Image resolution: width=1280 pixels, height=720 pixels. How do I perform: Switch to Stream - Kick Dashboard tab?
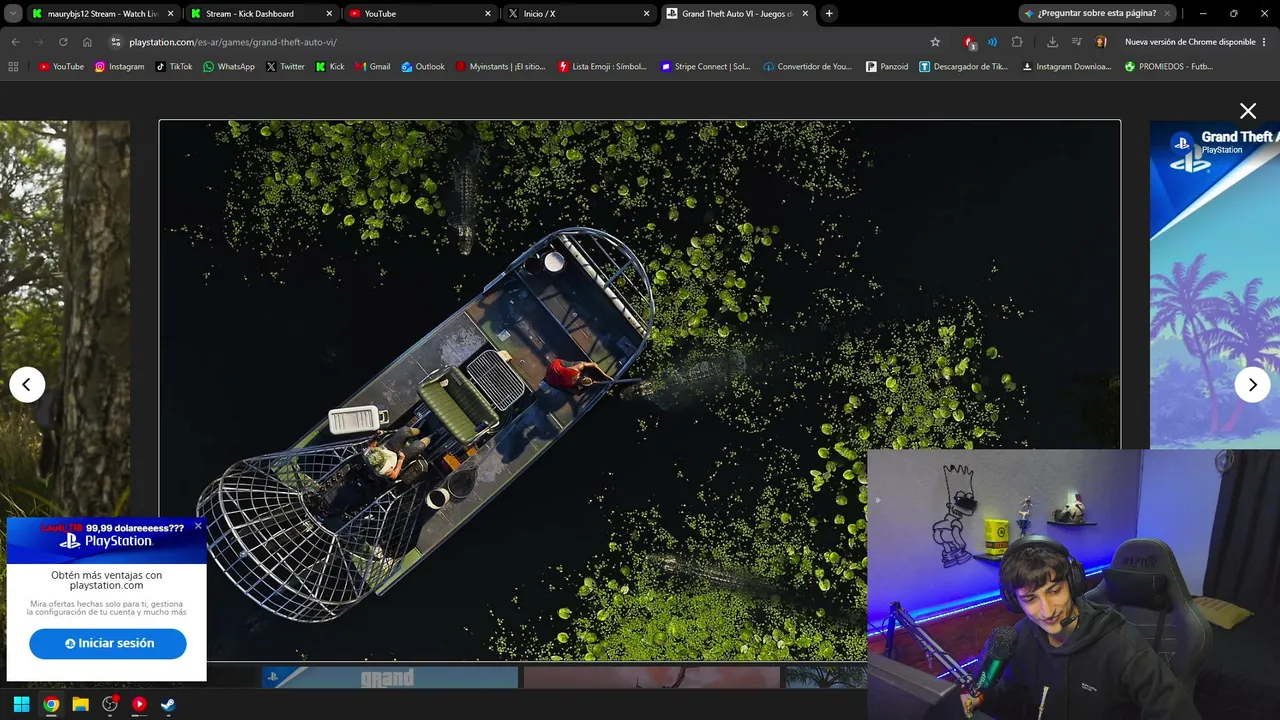click(260, 14)
